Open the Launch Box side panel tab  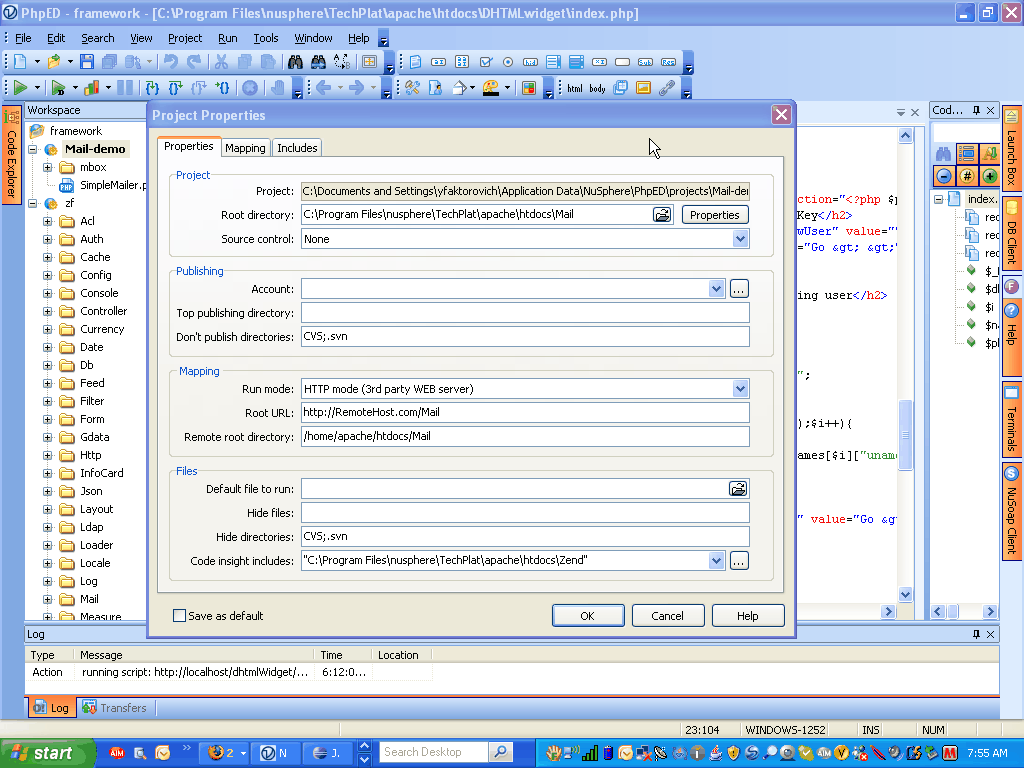(1012, 149)
